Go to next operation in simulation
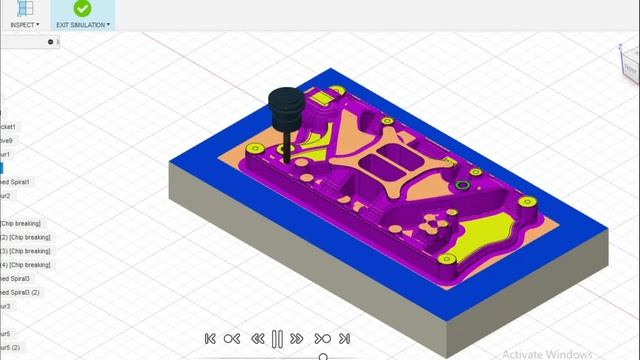640x360 pixels. [x=322, y=339]
